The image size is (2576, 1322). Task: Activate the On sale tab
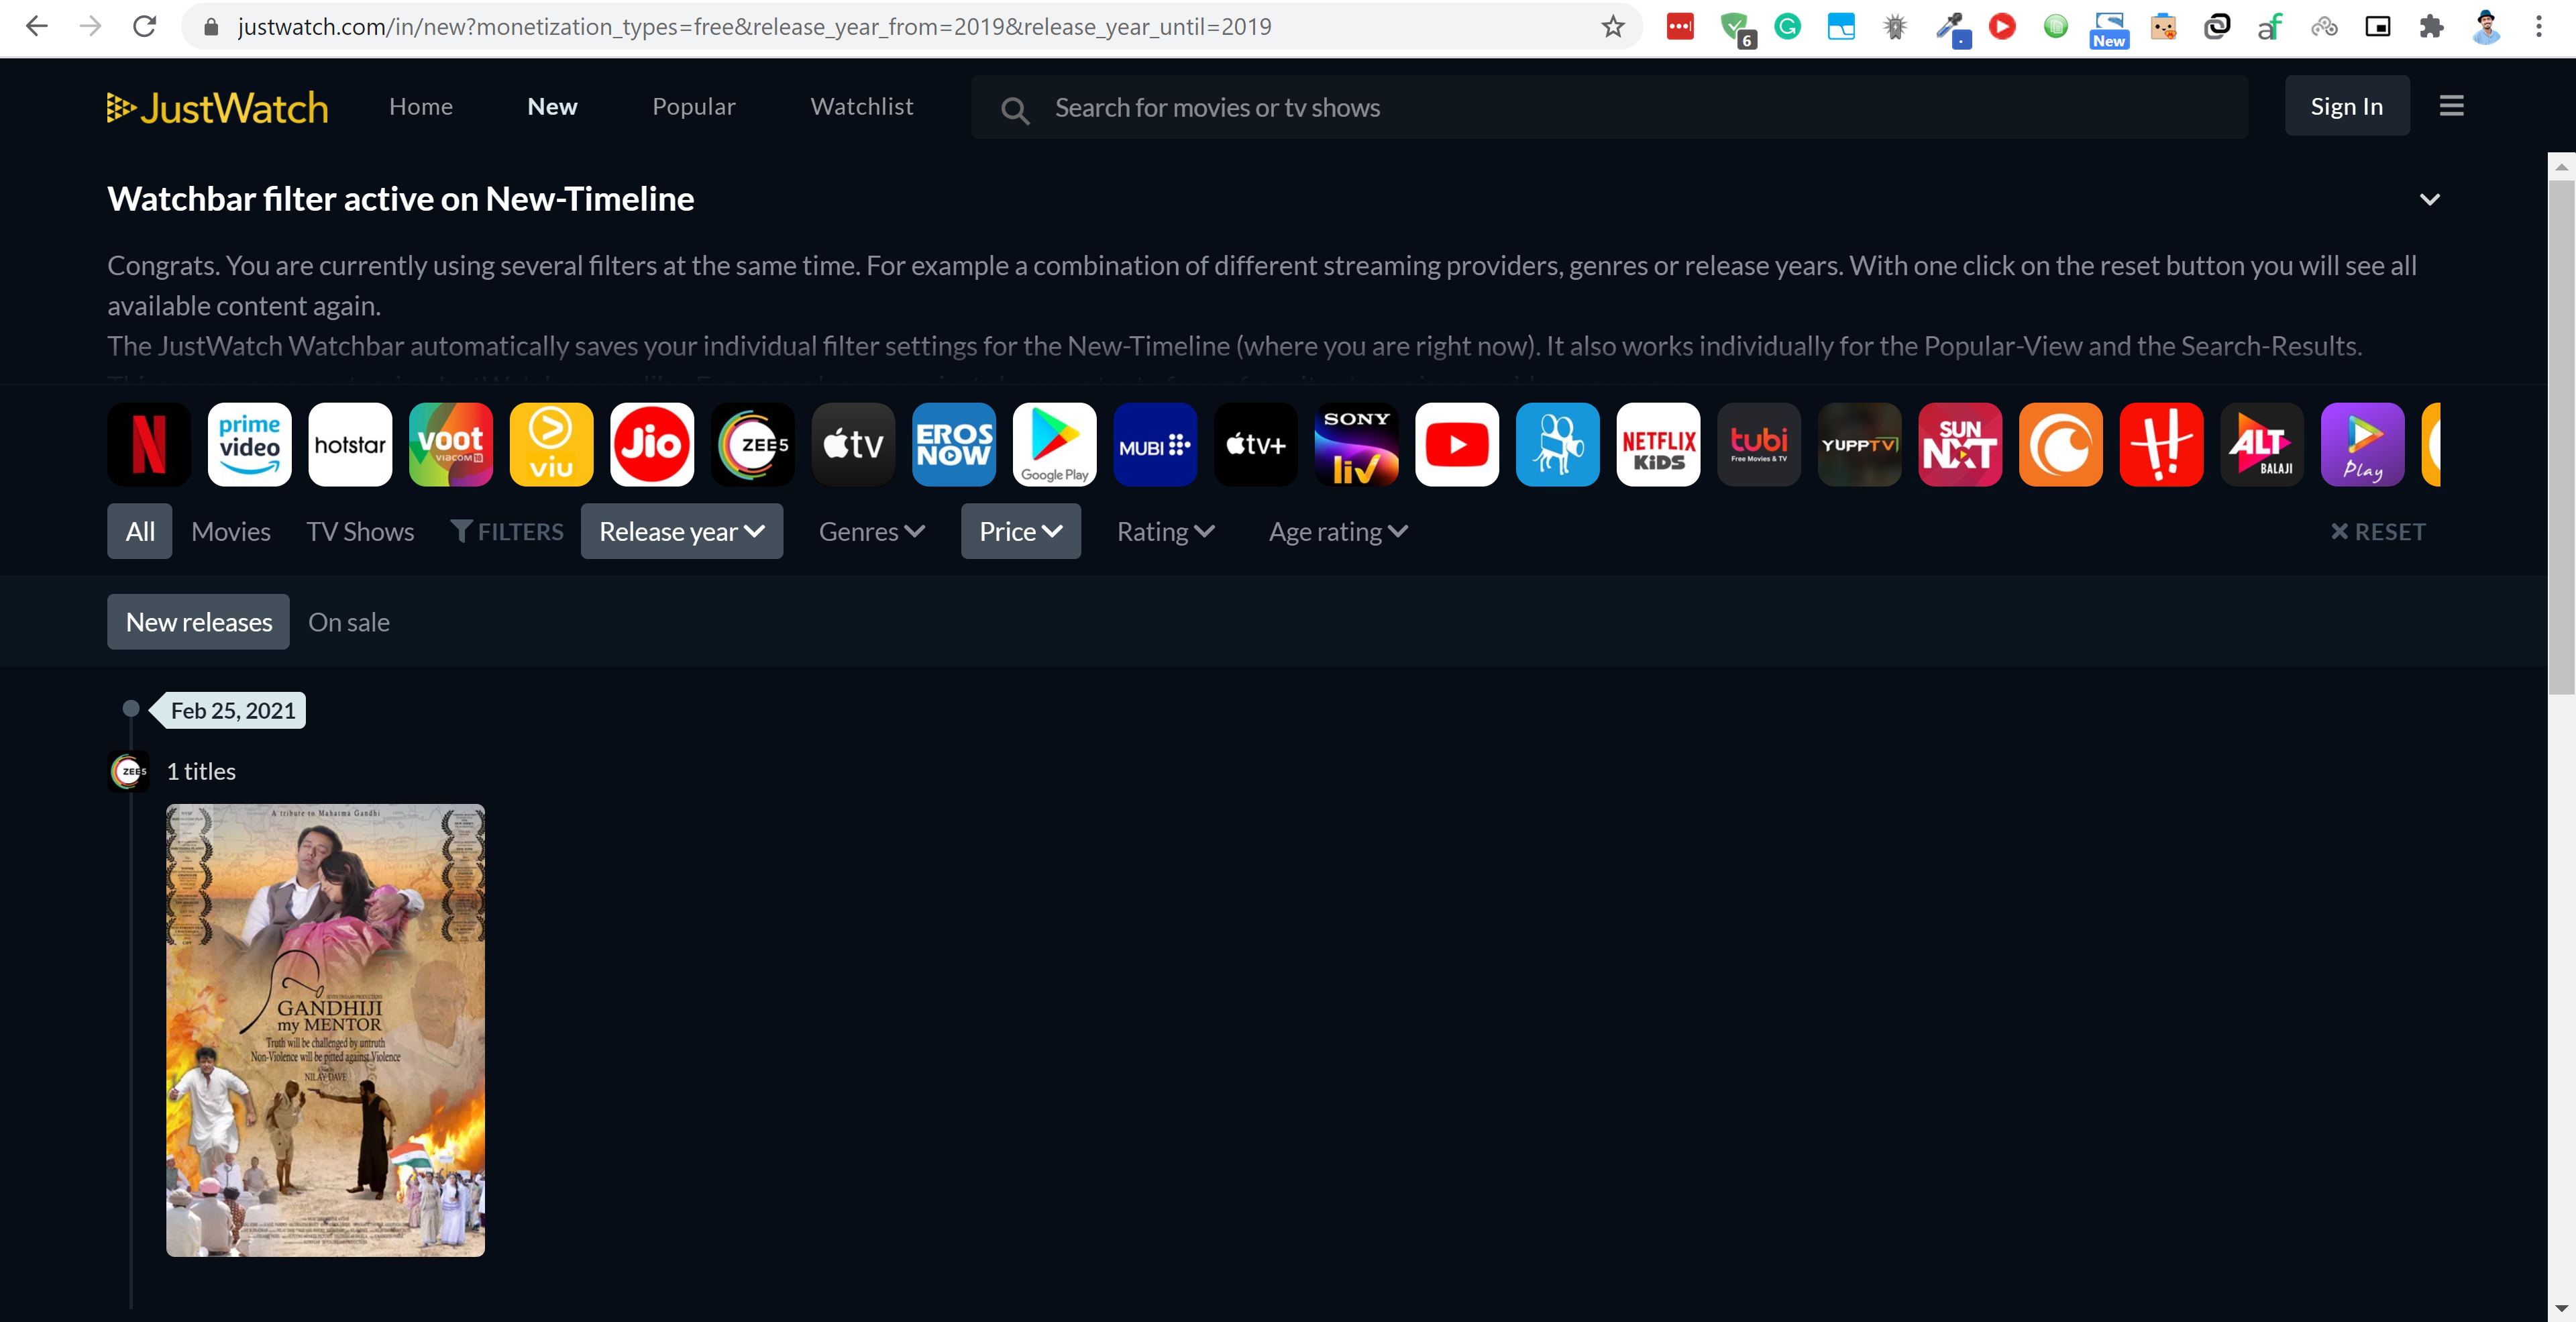click(x=349, y=621)
